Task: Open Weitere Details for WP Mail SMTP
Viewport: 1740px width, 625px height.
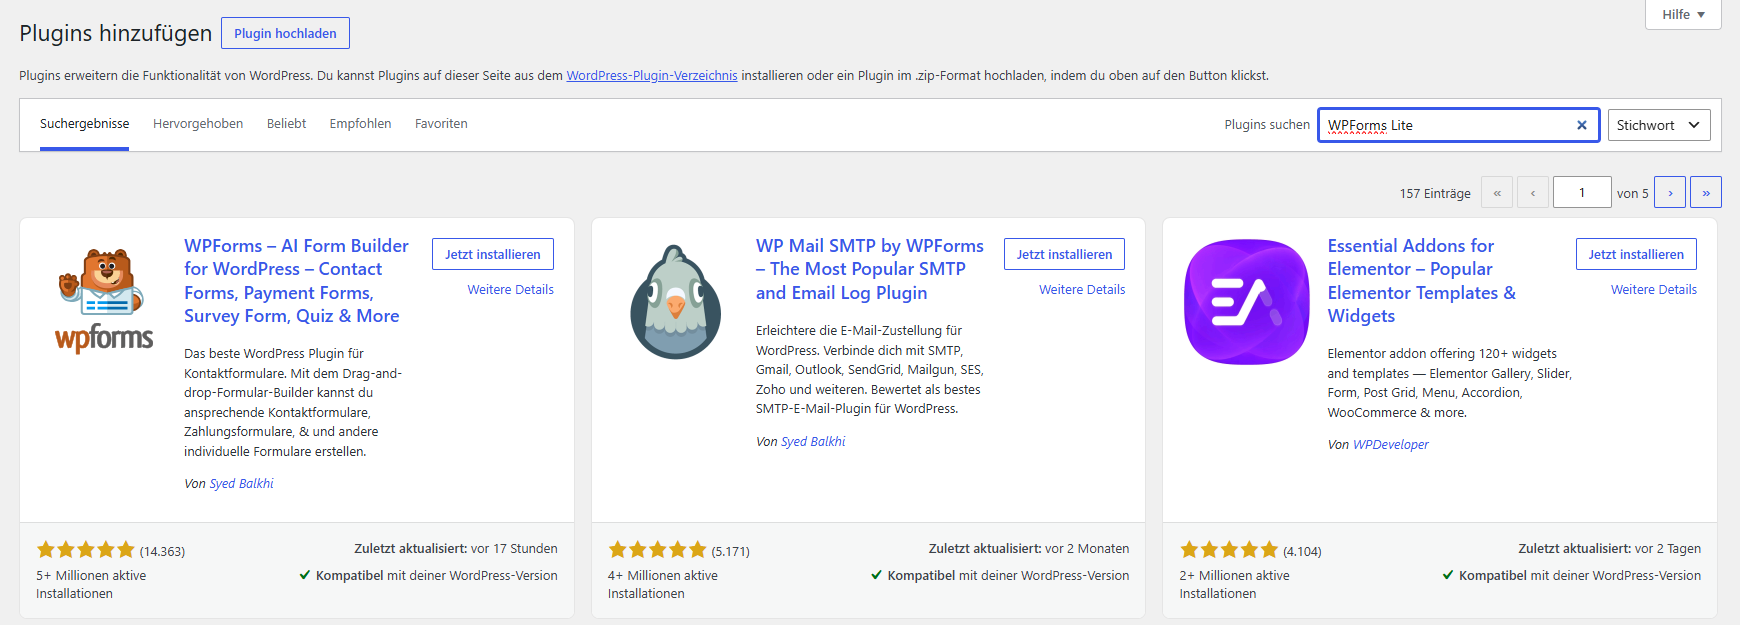Action: pos(1082,289)
